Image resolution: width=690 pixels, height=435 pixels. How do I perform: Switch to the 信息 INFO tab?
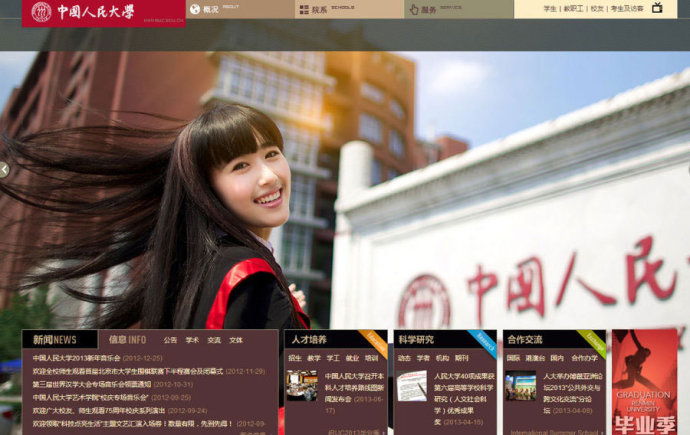point(127,340)
